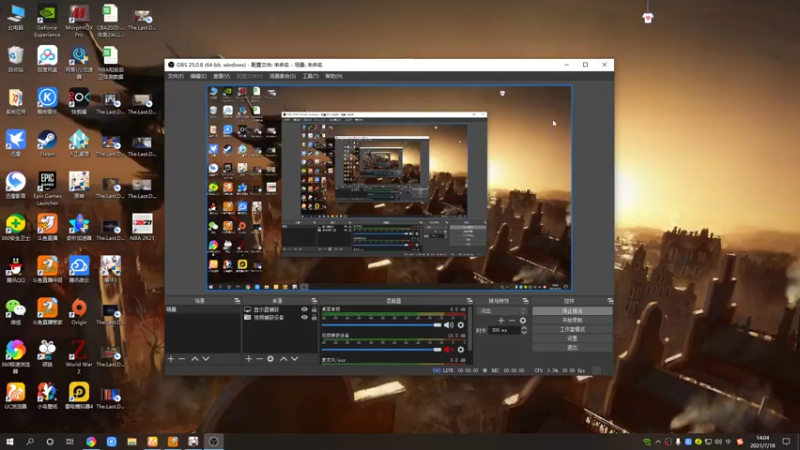Move scene up with the arrow in 场景 panel
The width and height of the screenshot is (800, 450).
[194, 359]
